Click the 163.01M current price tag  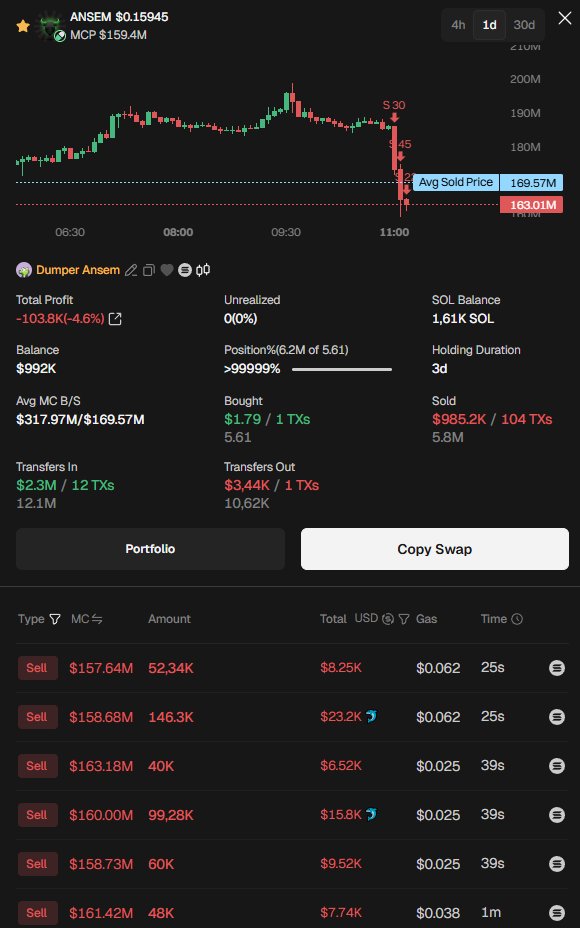tap(531, 205)
